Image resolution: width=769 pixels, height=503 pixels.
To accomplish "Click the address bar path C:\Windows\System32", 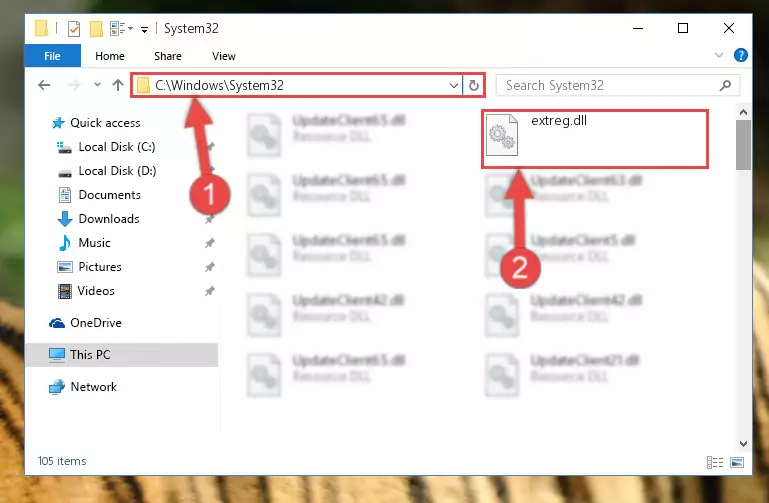I will click(219, 85).
